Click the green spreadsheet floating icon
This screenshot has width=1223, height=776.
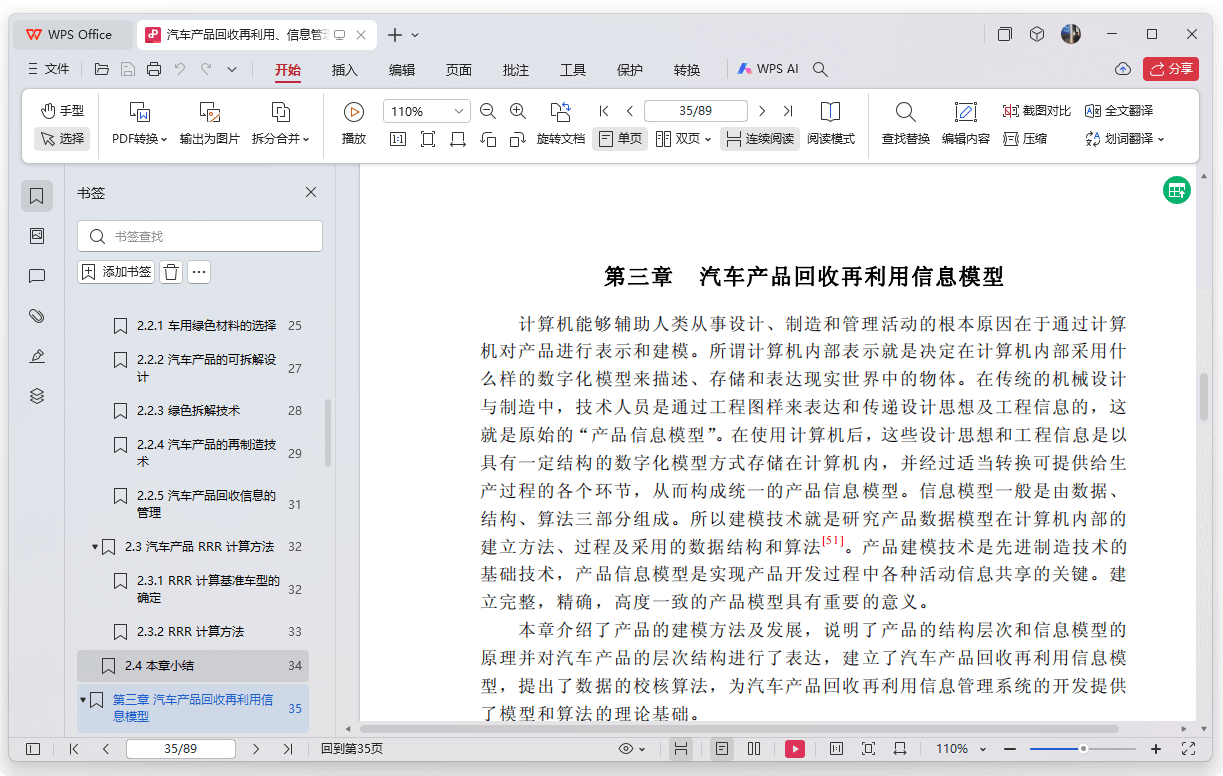1177,190
